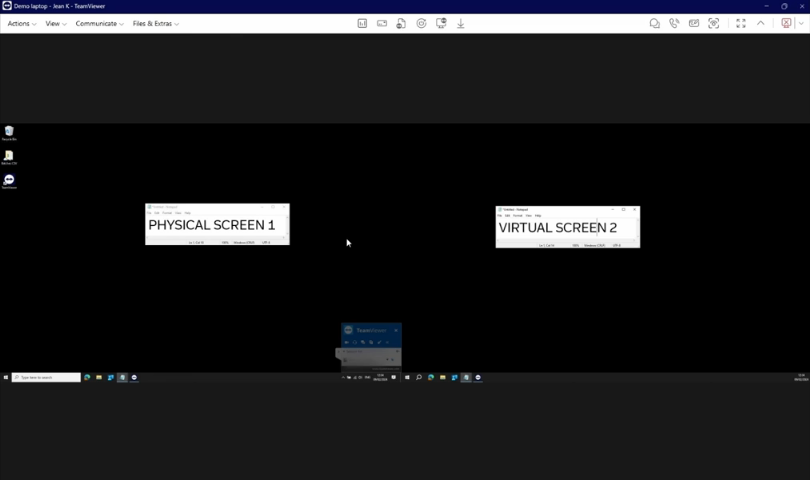The image size is (810, 480).
Task: Select the zipped folder desktop icon
Action: pyautogui.click(x=9, y=157)
